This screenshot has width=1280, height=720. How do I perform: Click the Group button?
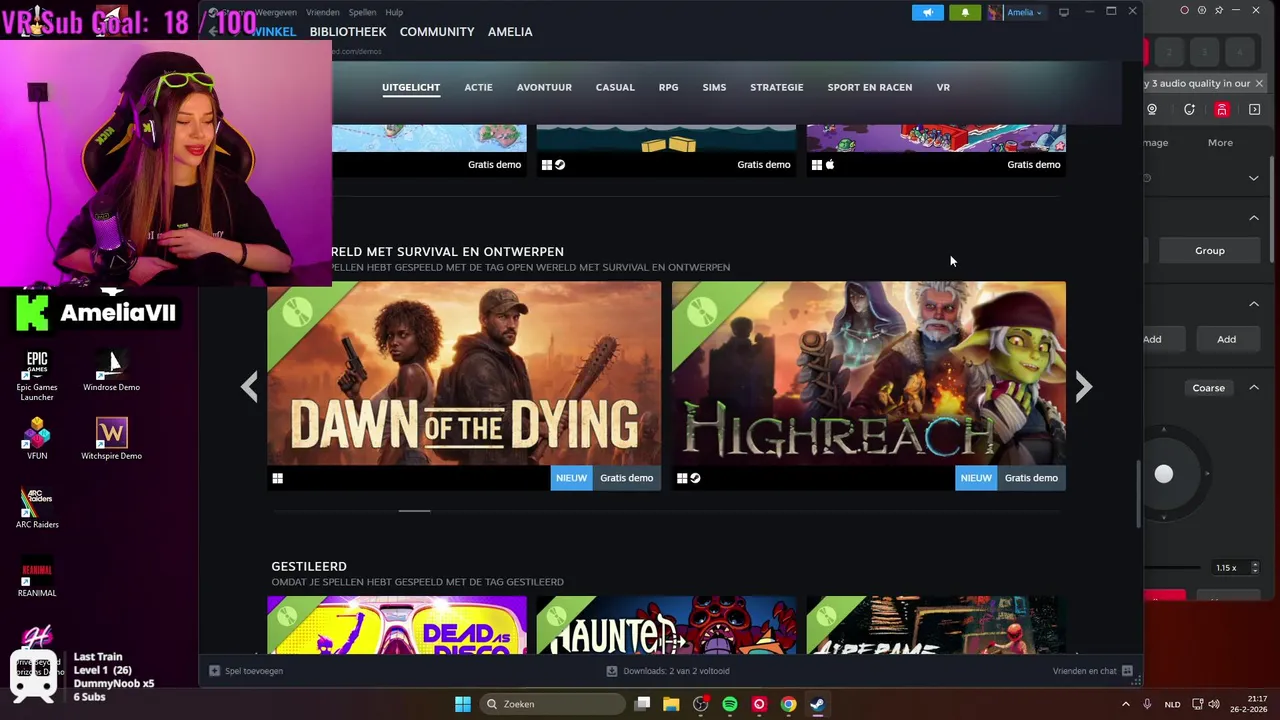click(1209, 250)
